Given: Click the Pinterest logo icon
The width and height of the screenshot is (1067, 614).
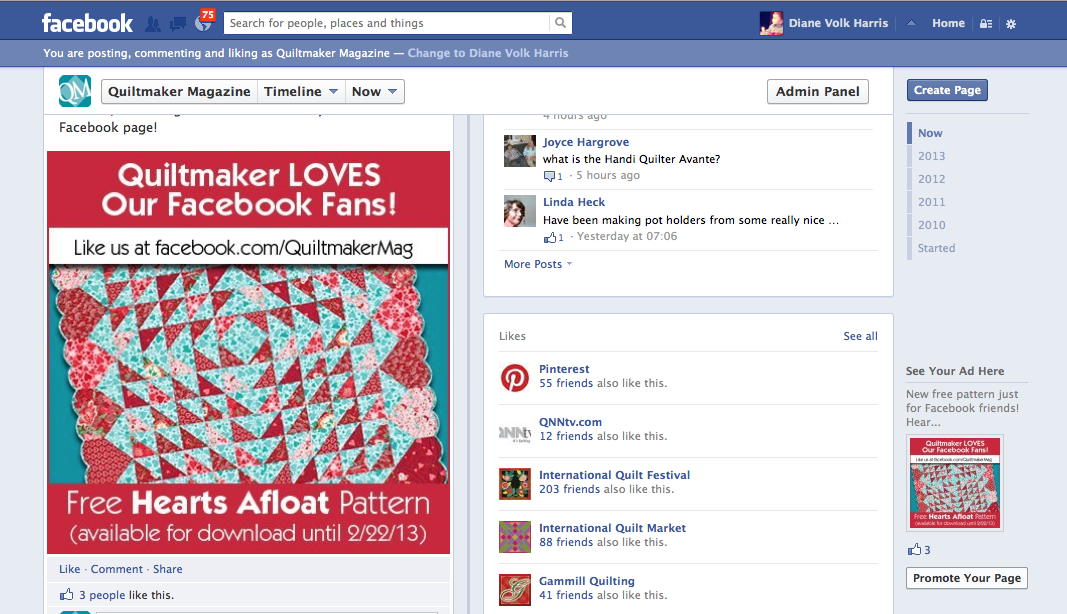Looking at the screenshot, I should point(514,378).
